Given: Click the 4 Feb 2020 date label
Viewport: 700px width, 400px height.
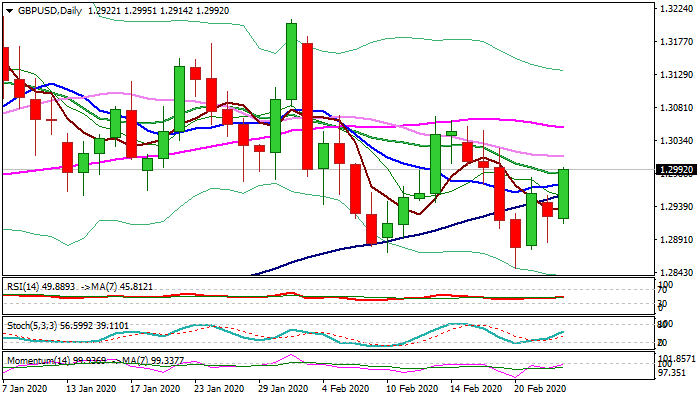Looking at the screenshot, I should coord(346,388).
